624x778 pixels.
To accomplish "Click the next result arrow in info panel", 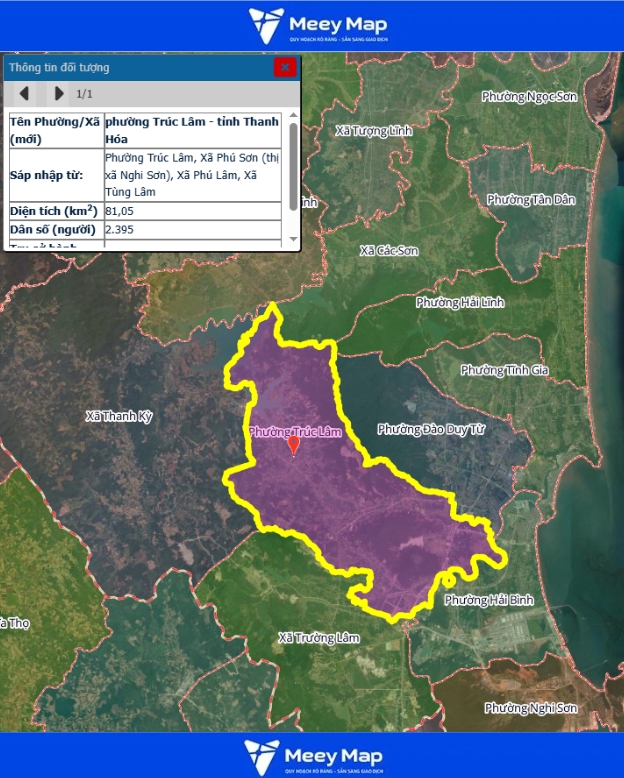I will (59, 94).
